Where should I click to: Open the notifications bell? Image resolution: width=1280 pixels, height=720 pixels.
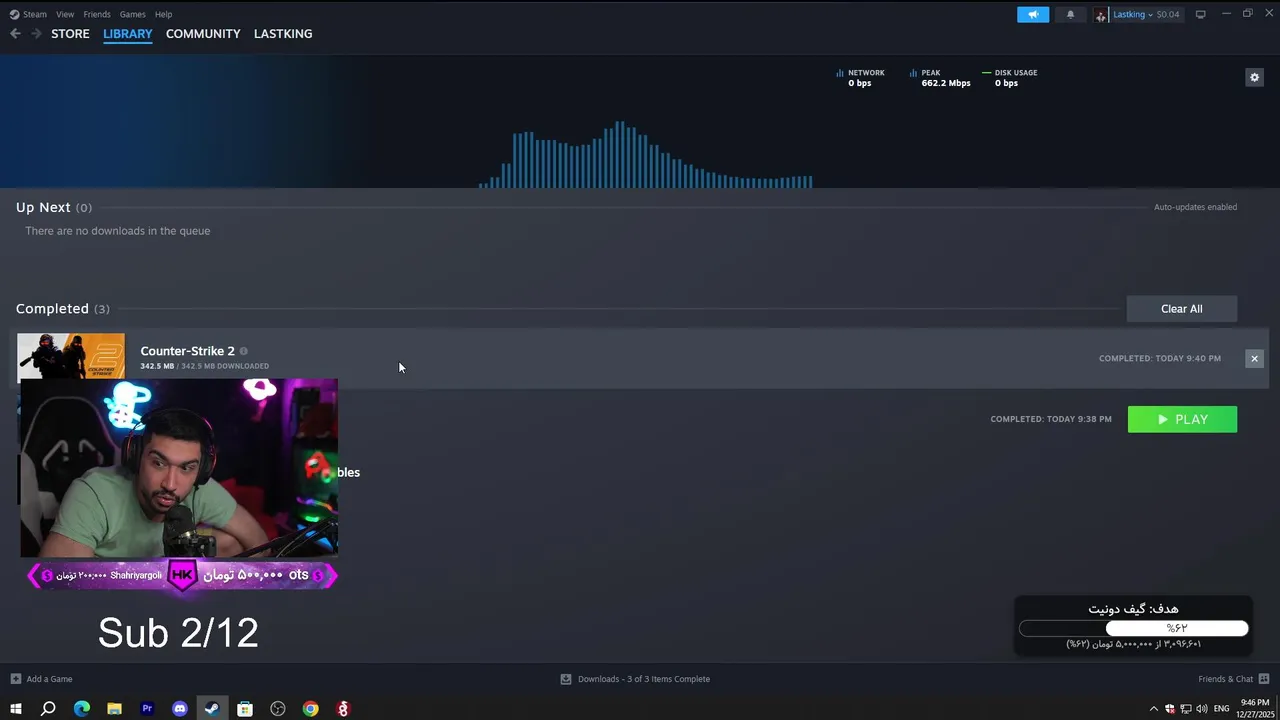coord(1071,14)
